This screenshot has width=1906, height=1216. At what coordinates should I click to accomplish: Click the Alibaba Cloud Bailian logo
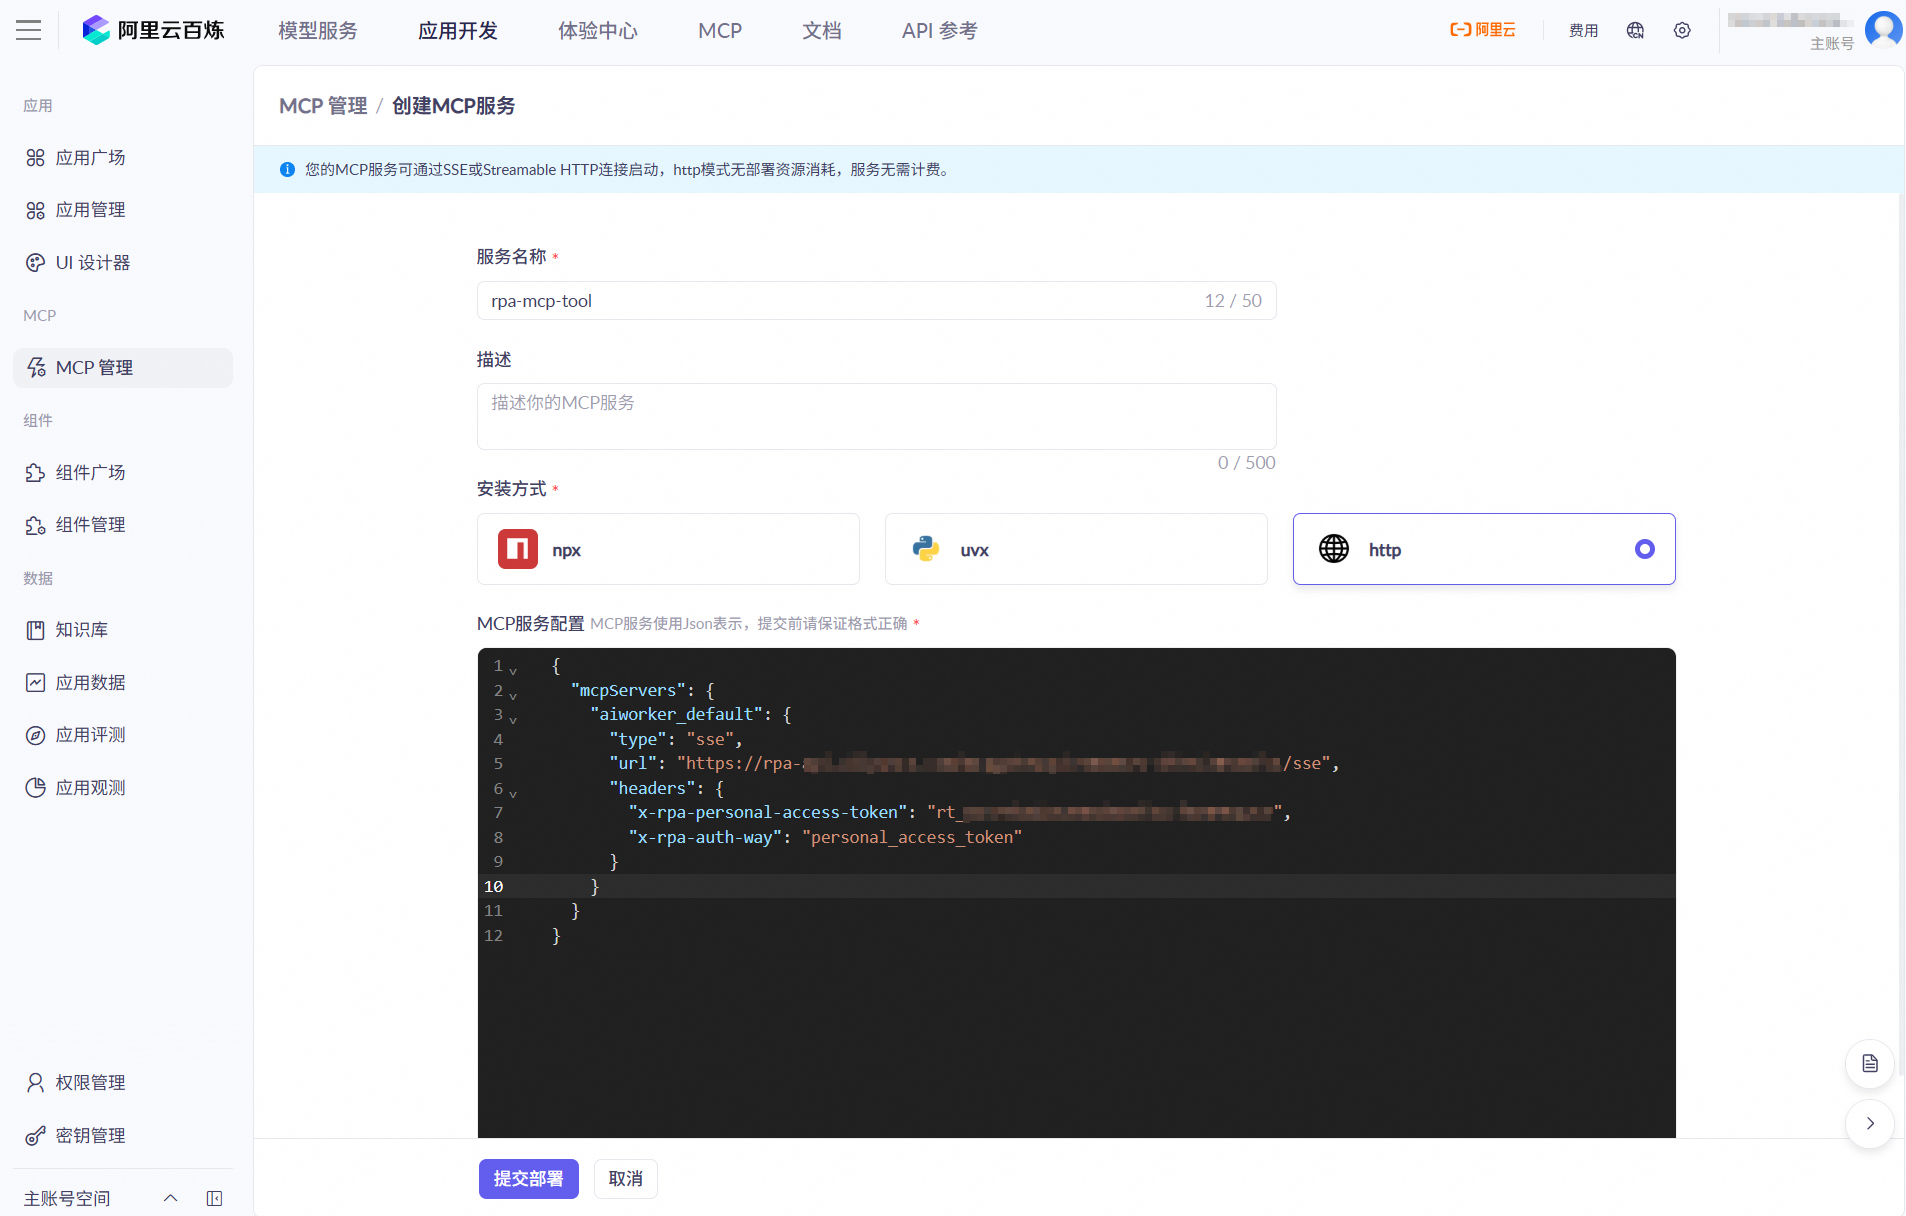[153, 30]
